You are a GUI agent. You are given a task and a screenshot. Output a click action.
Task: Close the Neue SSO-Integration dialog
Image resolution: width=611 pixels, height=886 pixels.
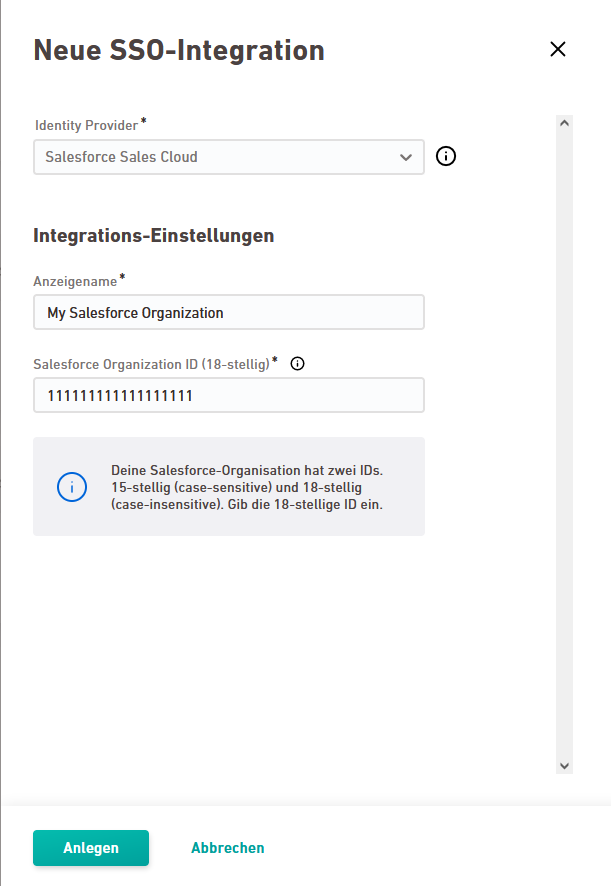[558, 49]
